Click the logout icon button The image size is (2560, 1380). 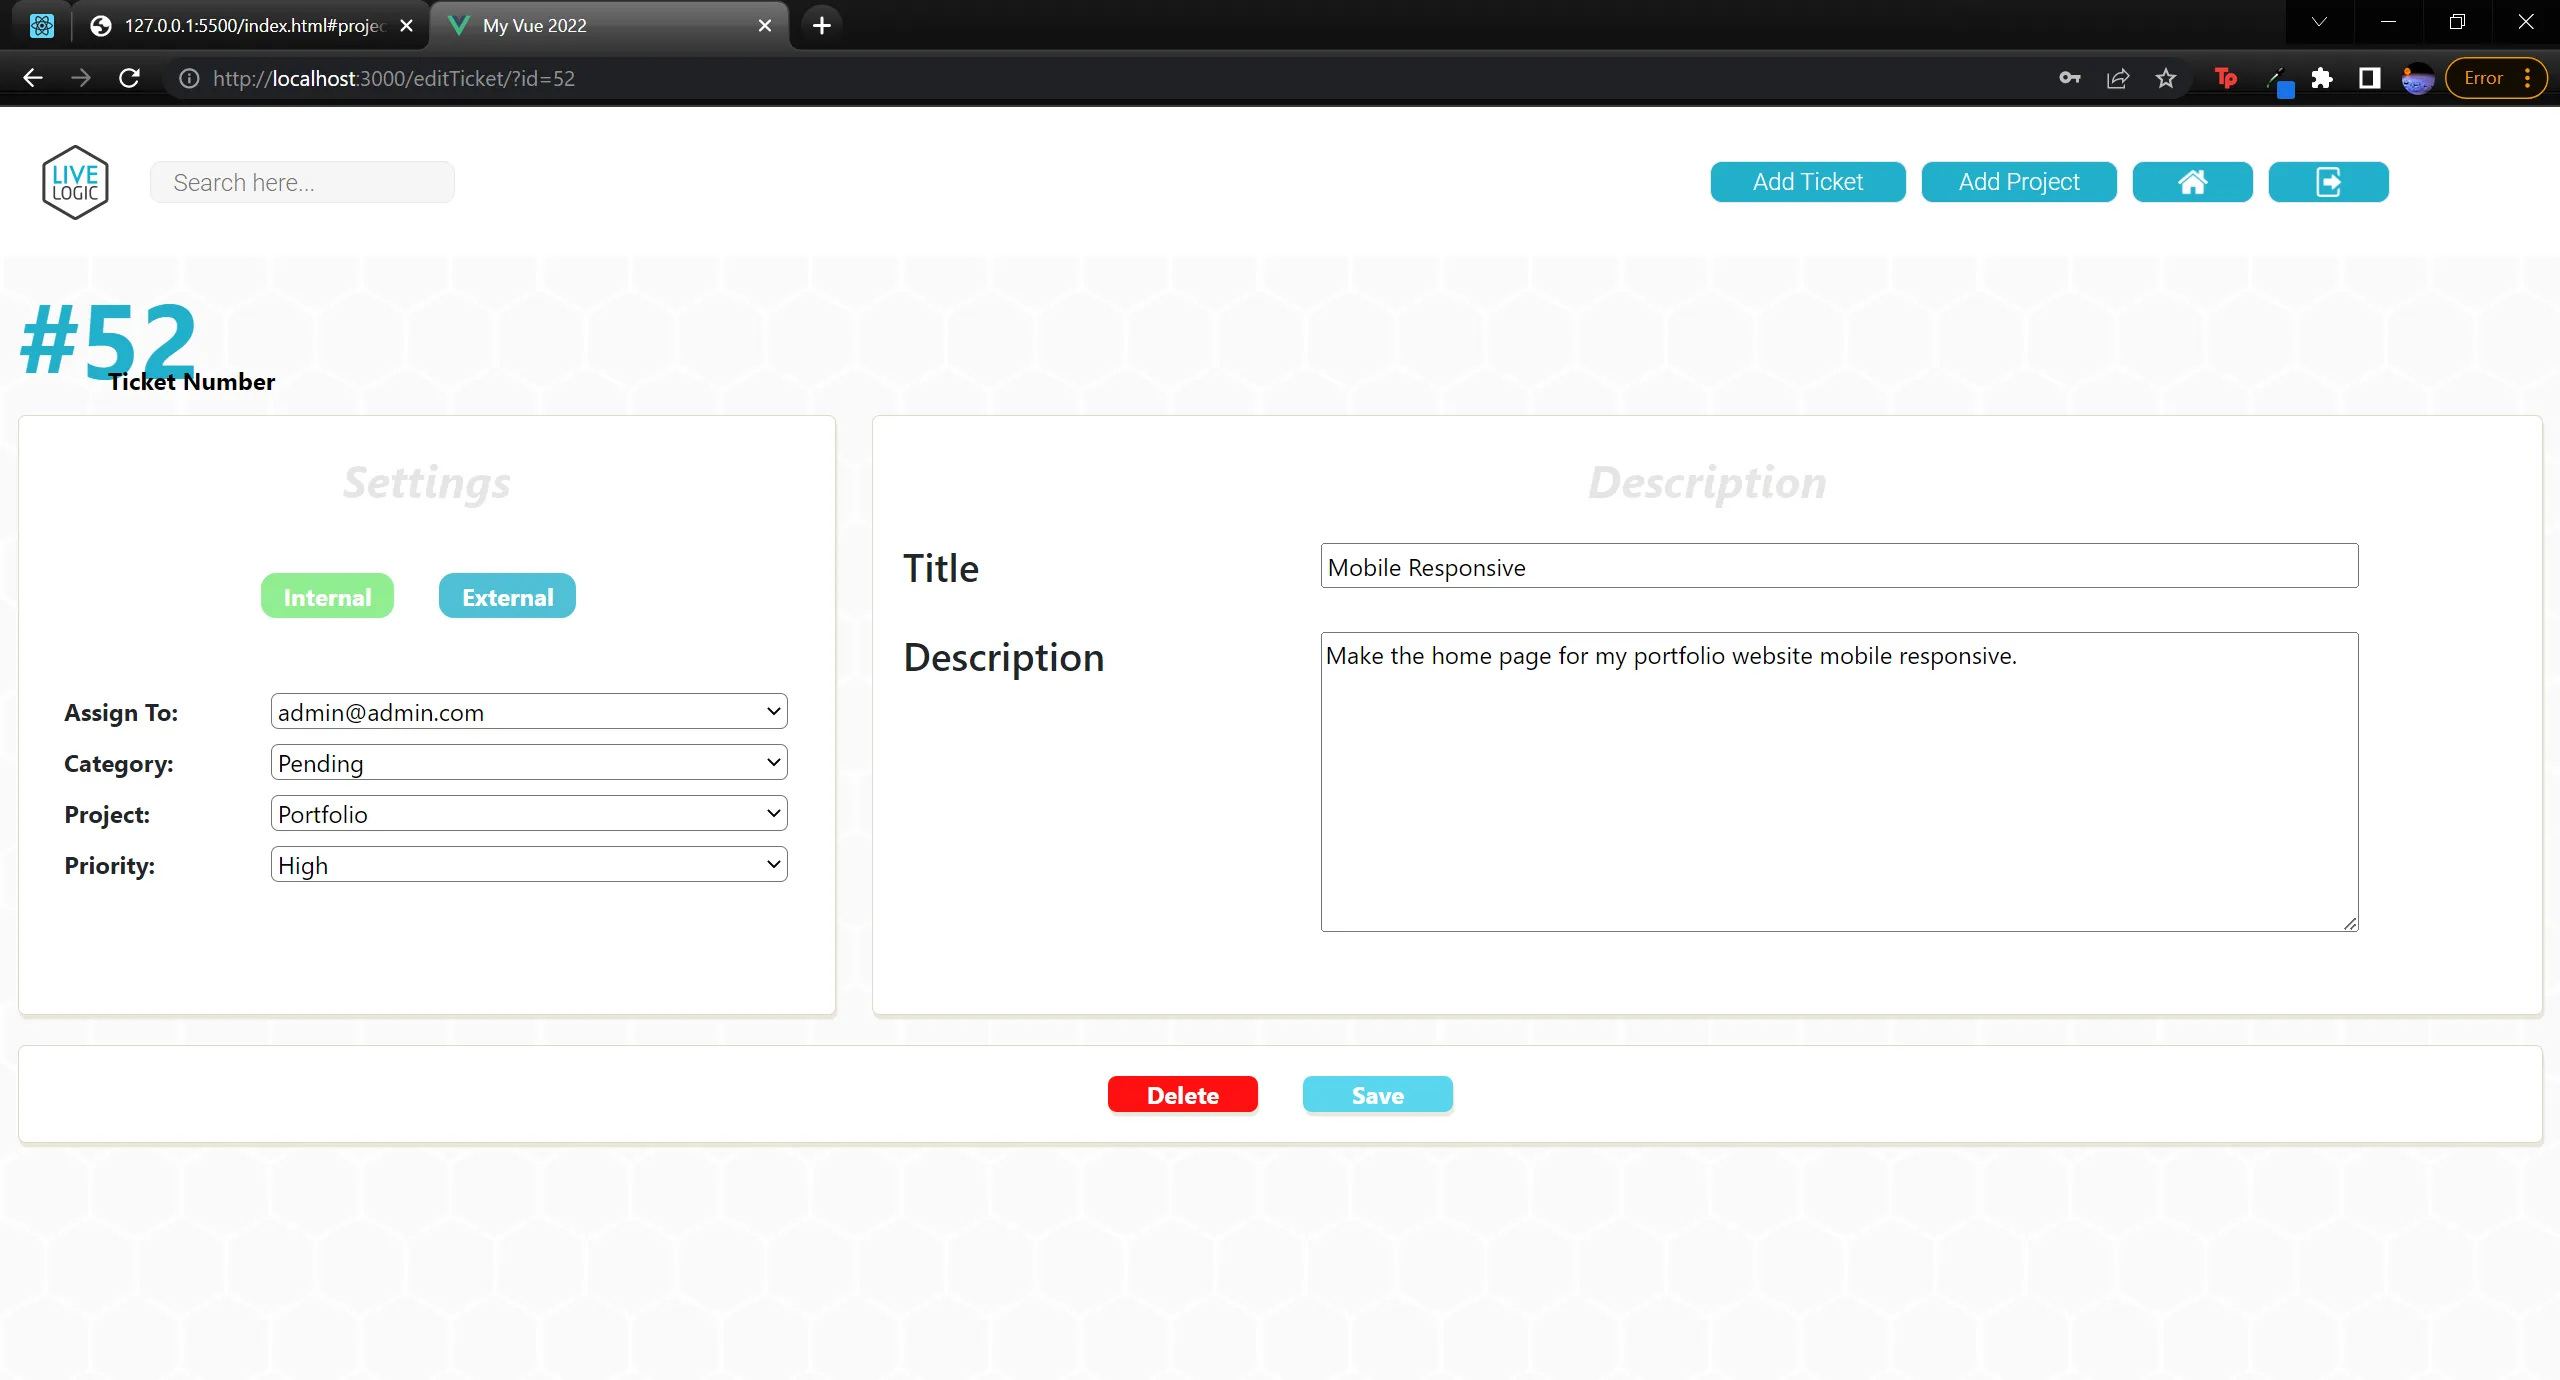pyautogui.click(x=2328, y=181)
